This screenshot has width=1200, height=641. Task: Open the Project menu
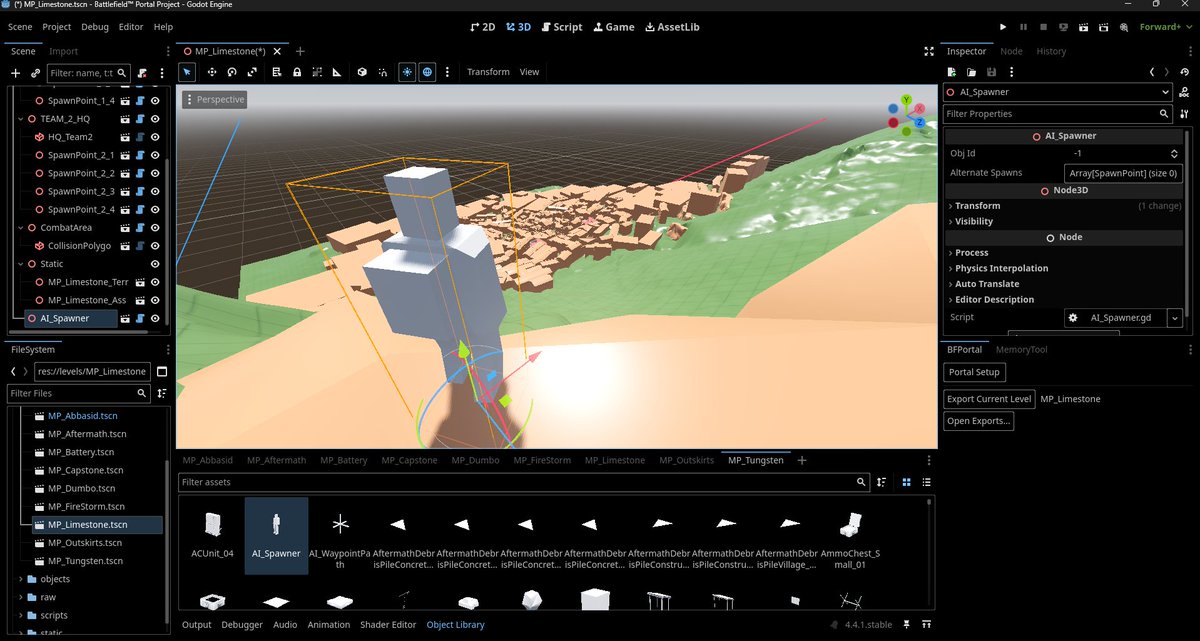[57, 27]
